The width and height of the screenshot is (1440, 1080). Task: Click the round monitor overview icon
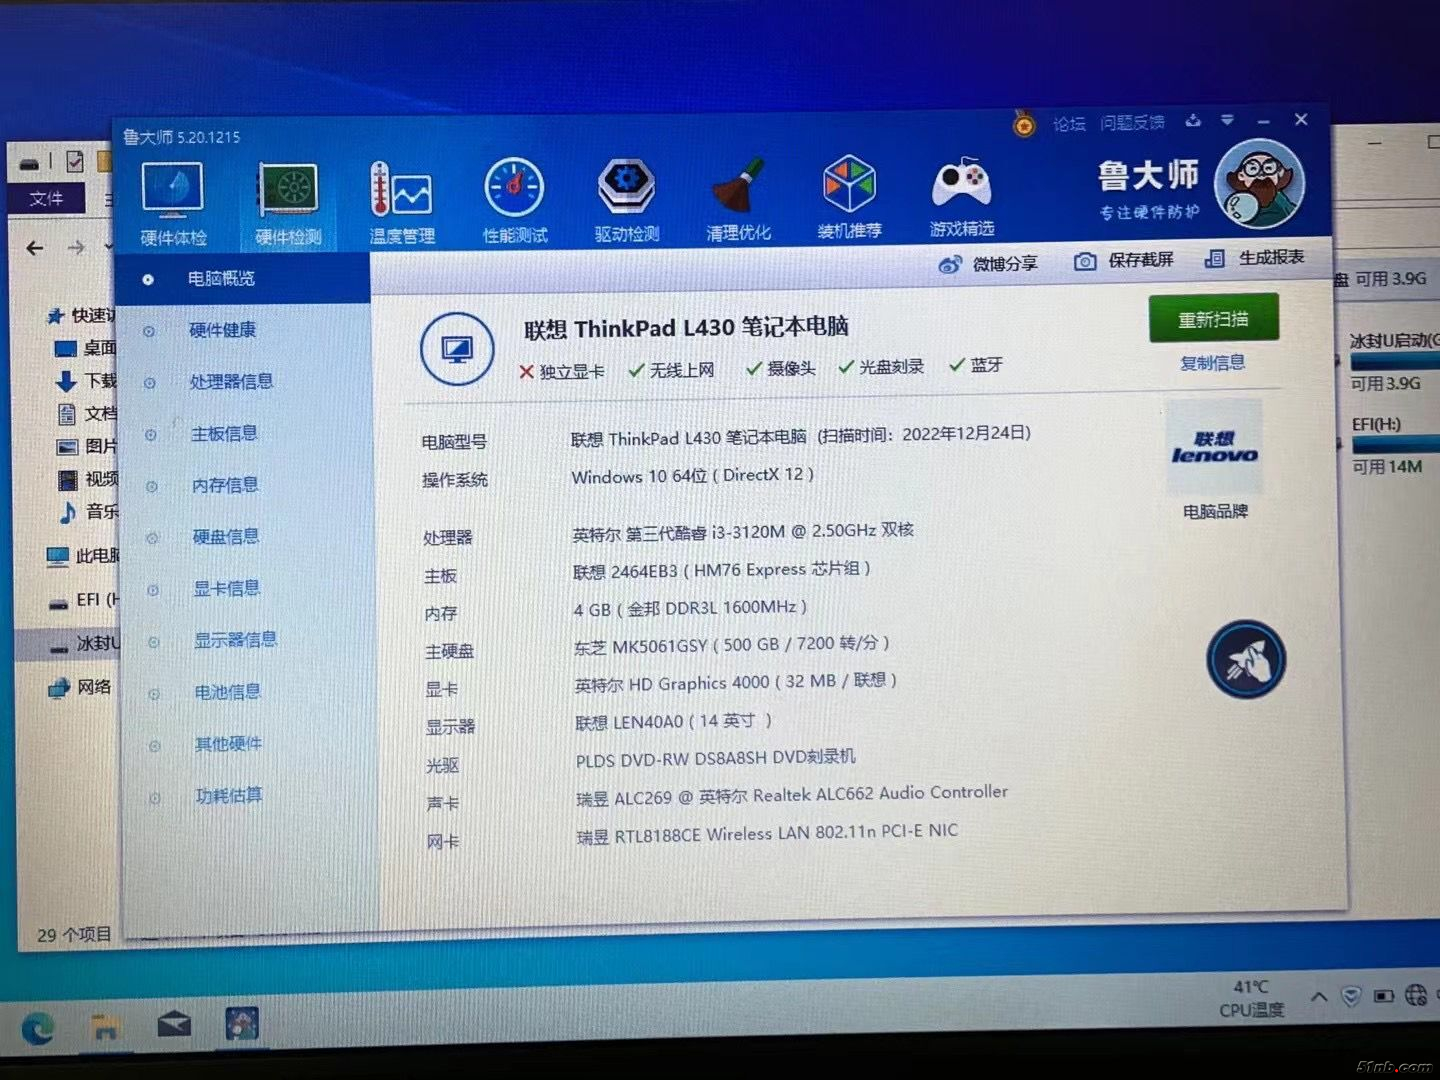point(457,349)
